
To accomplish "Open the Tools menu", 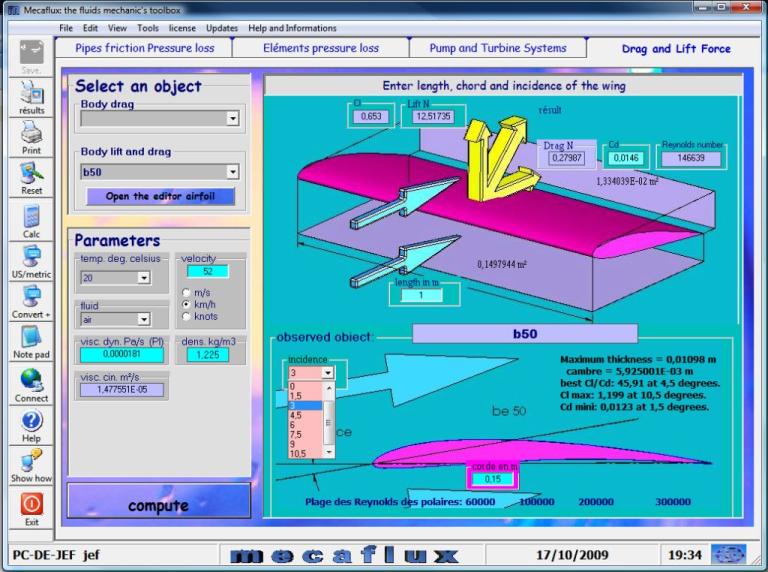I will pos(148,28).
